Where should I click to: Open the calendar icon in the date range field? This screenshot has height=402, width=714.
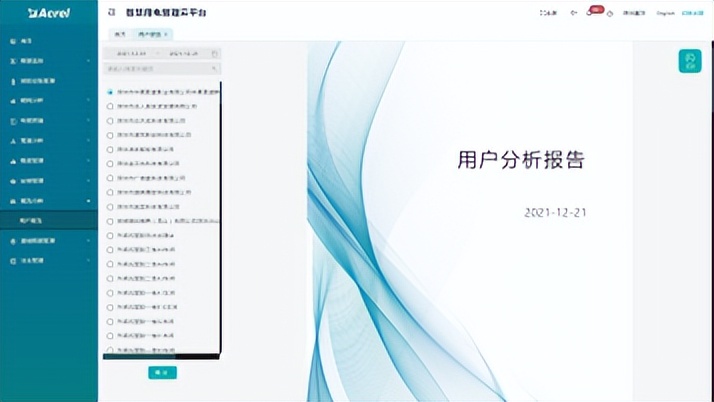click(x=214, y=54)
